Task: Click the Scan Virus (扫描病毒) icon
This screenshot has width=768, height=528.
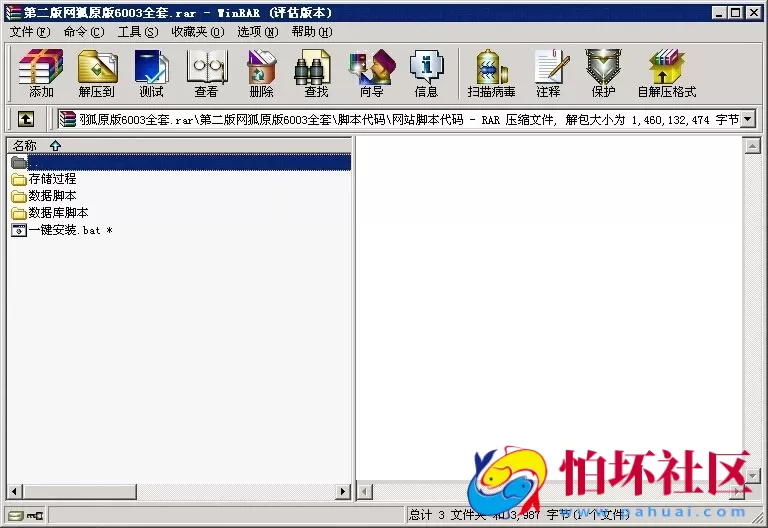Action: (x=491, y=72)
